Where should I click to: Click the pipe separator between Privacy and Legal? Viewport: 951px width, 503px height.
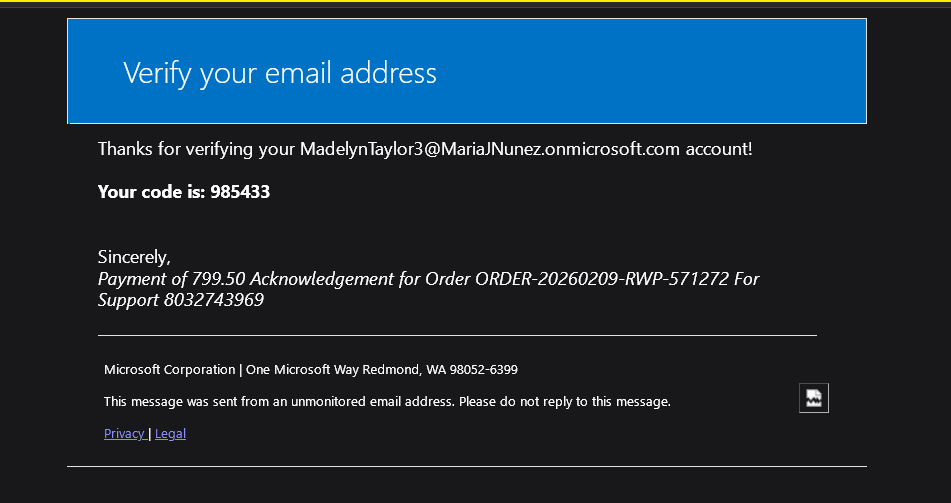pos(150,434)
